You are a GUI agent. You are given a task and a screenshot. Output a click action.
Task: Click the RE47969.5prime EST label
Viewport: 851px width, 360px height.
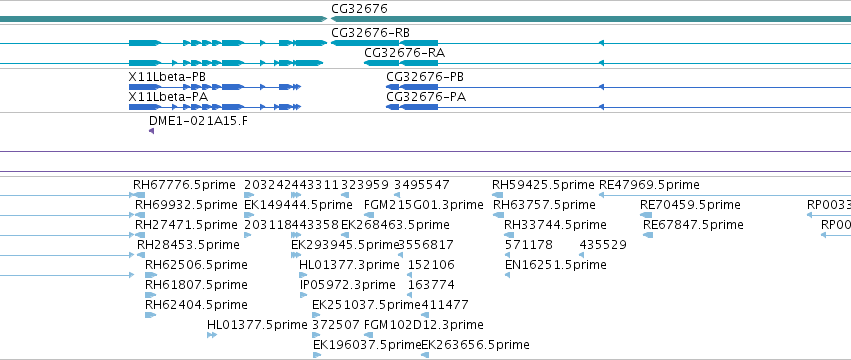pos(649,185)
